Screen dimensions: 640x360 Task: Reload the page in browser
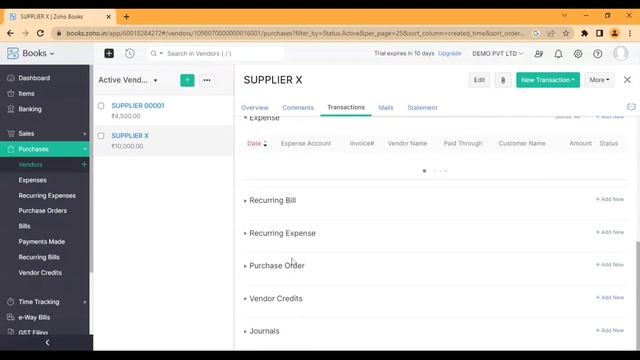pyautogui.click(x=40, y=33)
